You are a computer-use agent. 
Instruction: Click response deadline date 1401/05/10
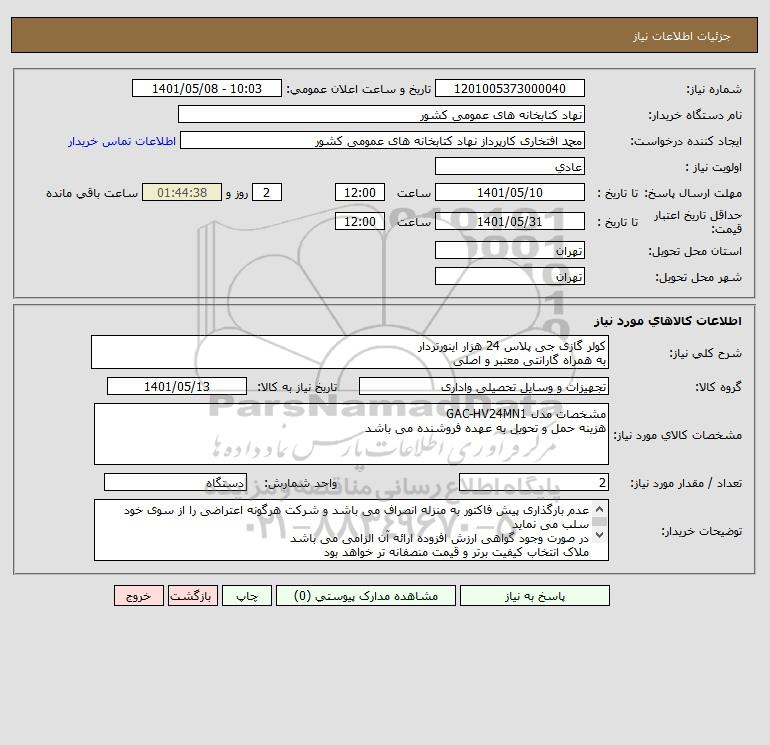pos(510,193)
